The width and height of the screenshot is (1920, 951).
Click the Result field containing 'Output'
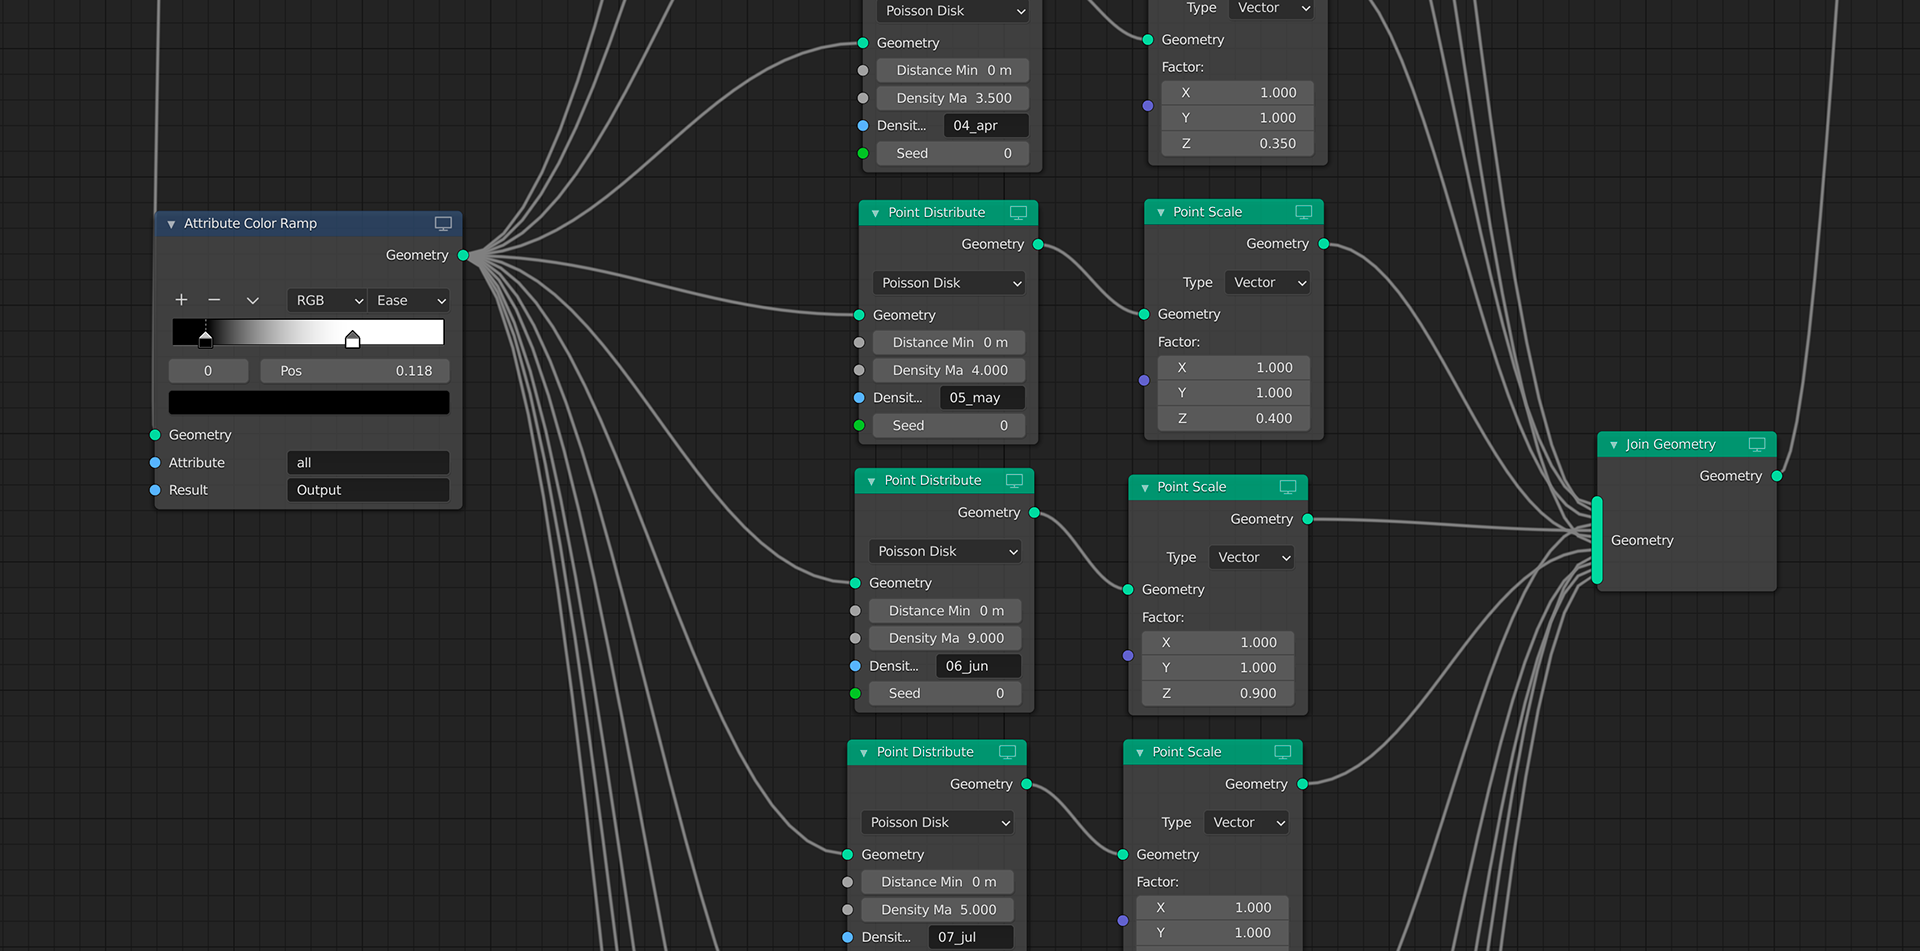click(368, 490)
